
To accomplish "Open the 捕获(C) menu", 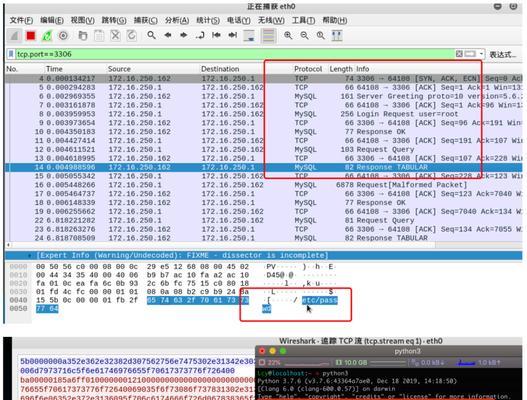I will tap(145, 20).
